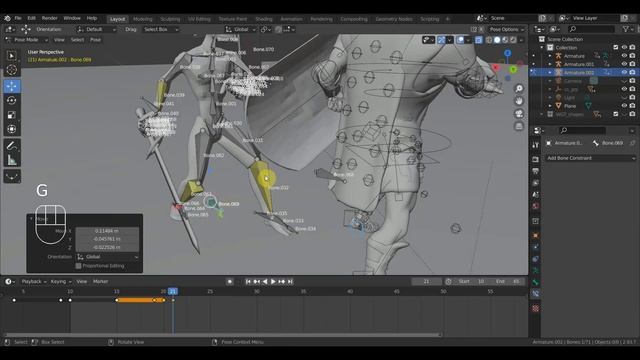
Task: Open the Edit menu
Action: pyautogui.click(x=31, y=18)
